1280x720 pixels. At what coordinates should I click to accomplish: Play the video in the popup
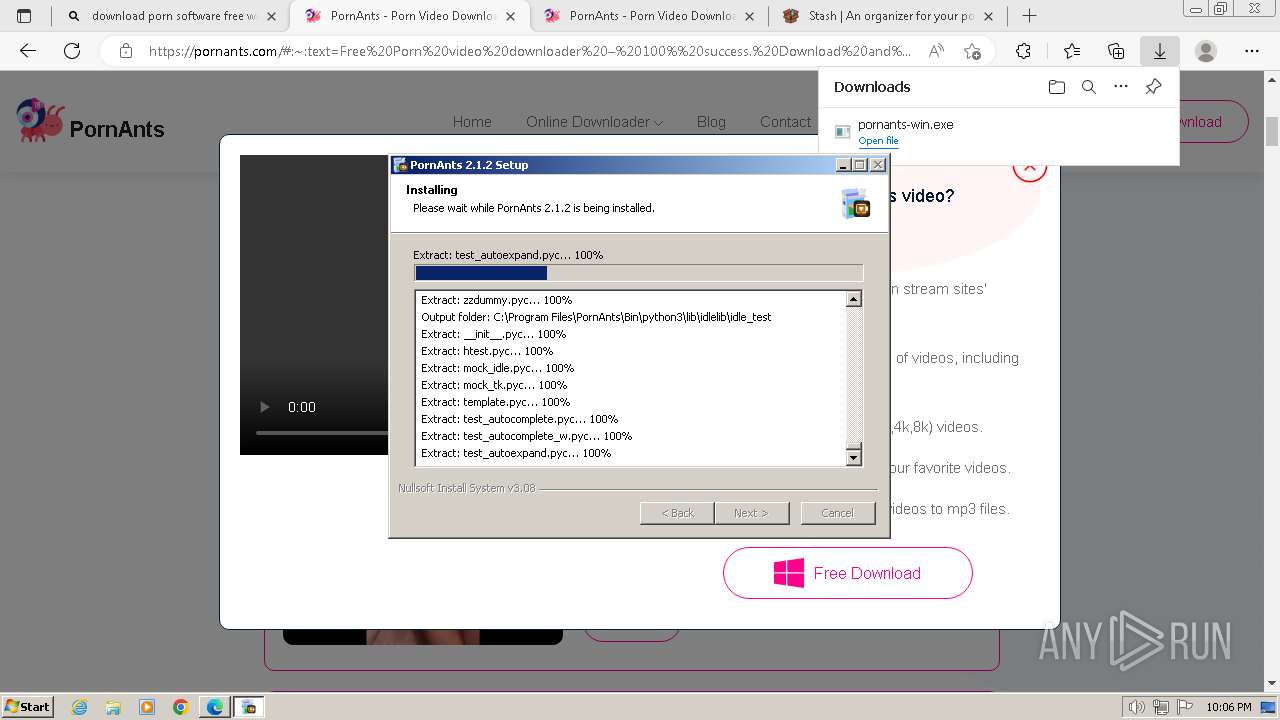(x=264, y=407)
